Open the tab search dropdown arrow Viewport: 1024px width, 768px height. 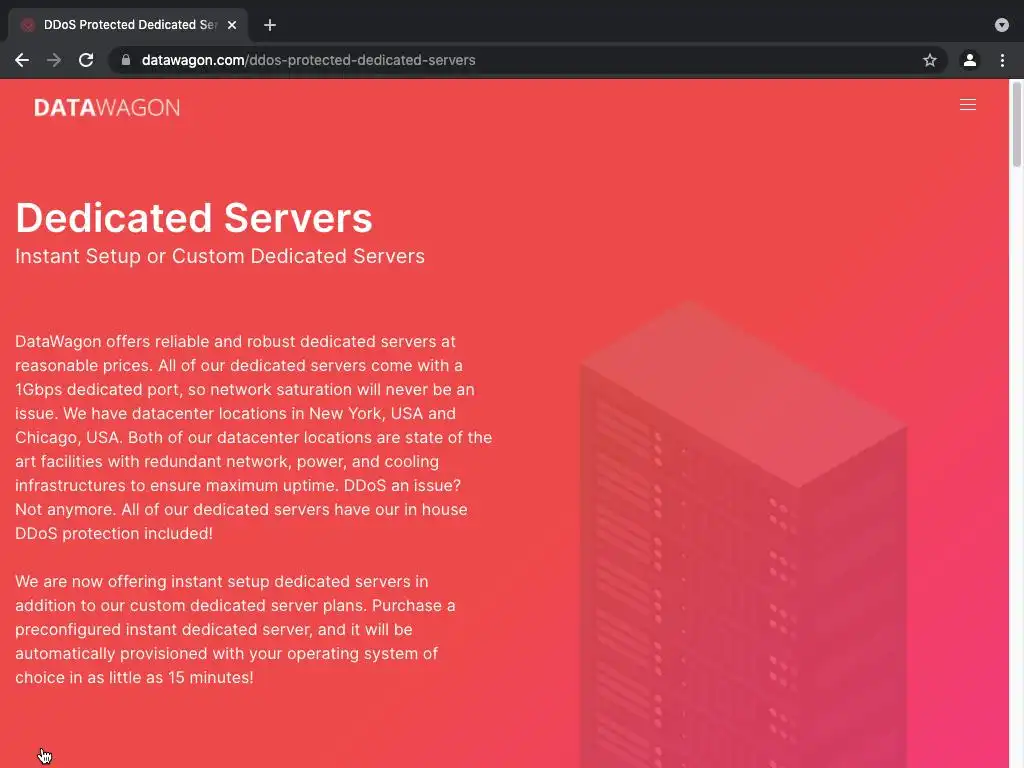1002,25
